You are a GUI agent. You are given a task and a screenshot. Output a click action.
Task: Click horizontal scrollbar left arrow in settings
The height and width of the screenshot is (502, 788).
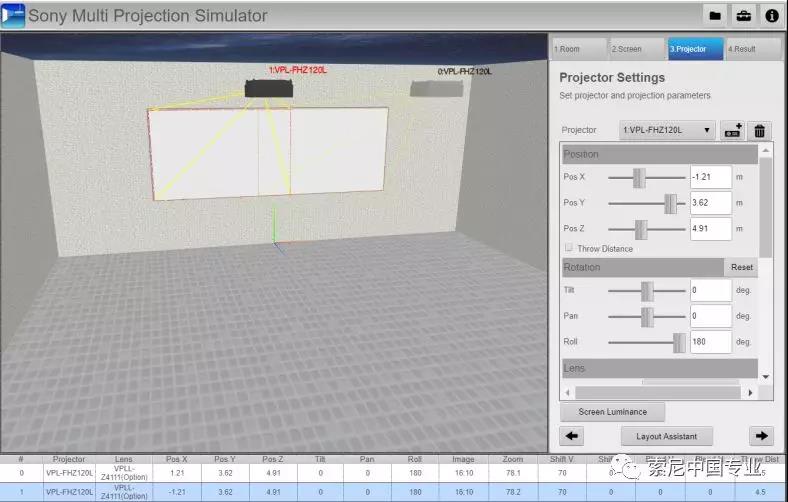coord(568,392)
